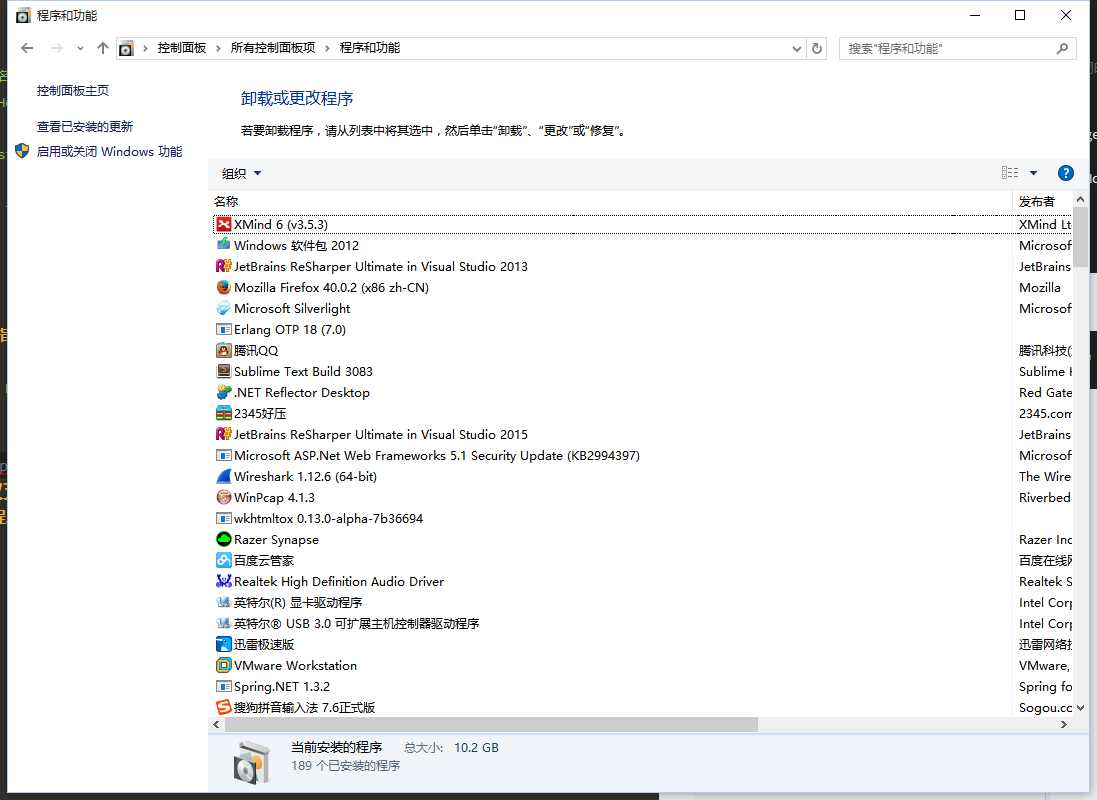1097x800 pixels.
Task: Click the Wireshark shark fin icon
Action: click(223, 476)
